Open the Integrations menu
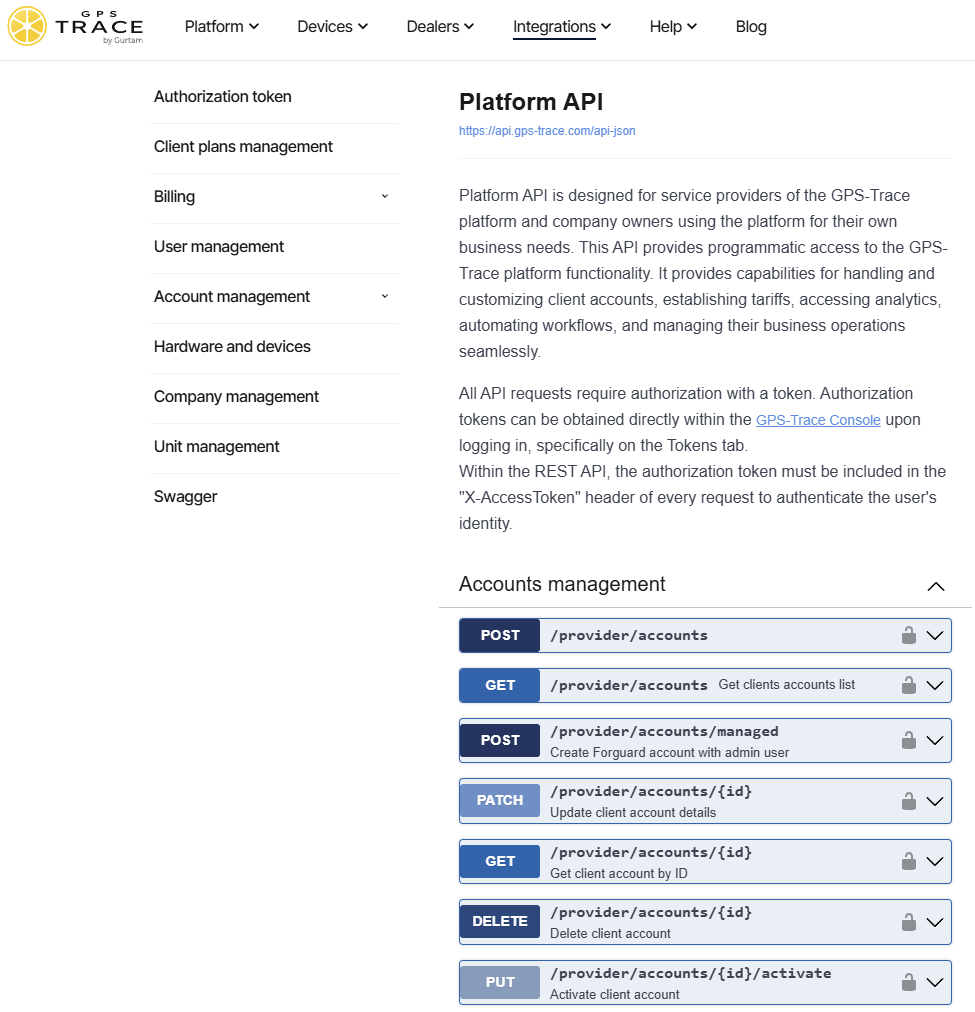The width and height of the screenshot is (975, 1012). coord(561,26)
